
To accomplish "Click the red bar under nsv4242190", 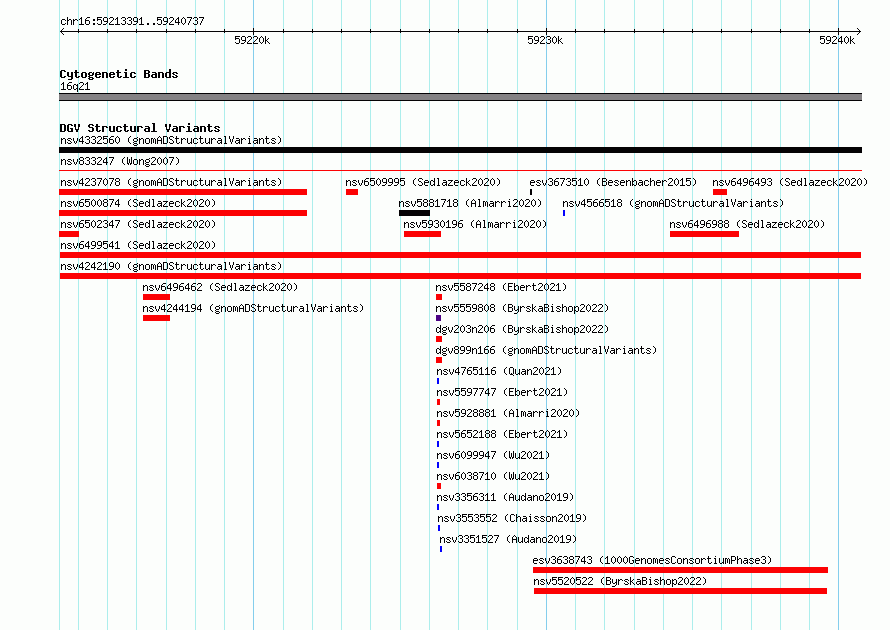I will click(460, 276).
